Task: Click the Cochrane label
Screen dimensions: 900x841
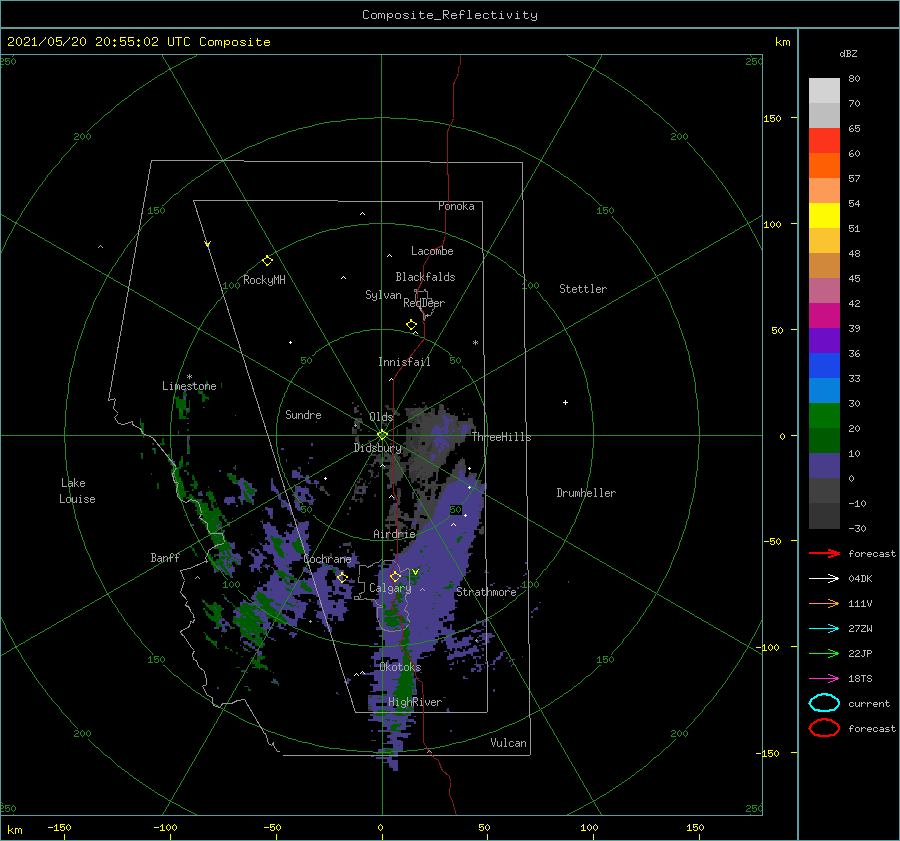Action: [x=327, y=559]
